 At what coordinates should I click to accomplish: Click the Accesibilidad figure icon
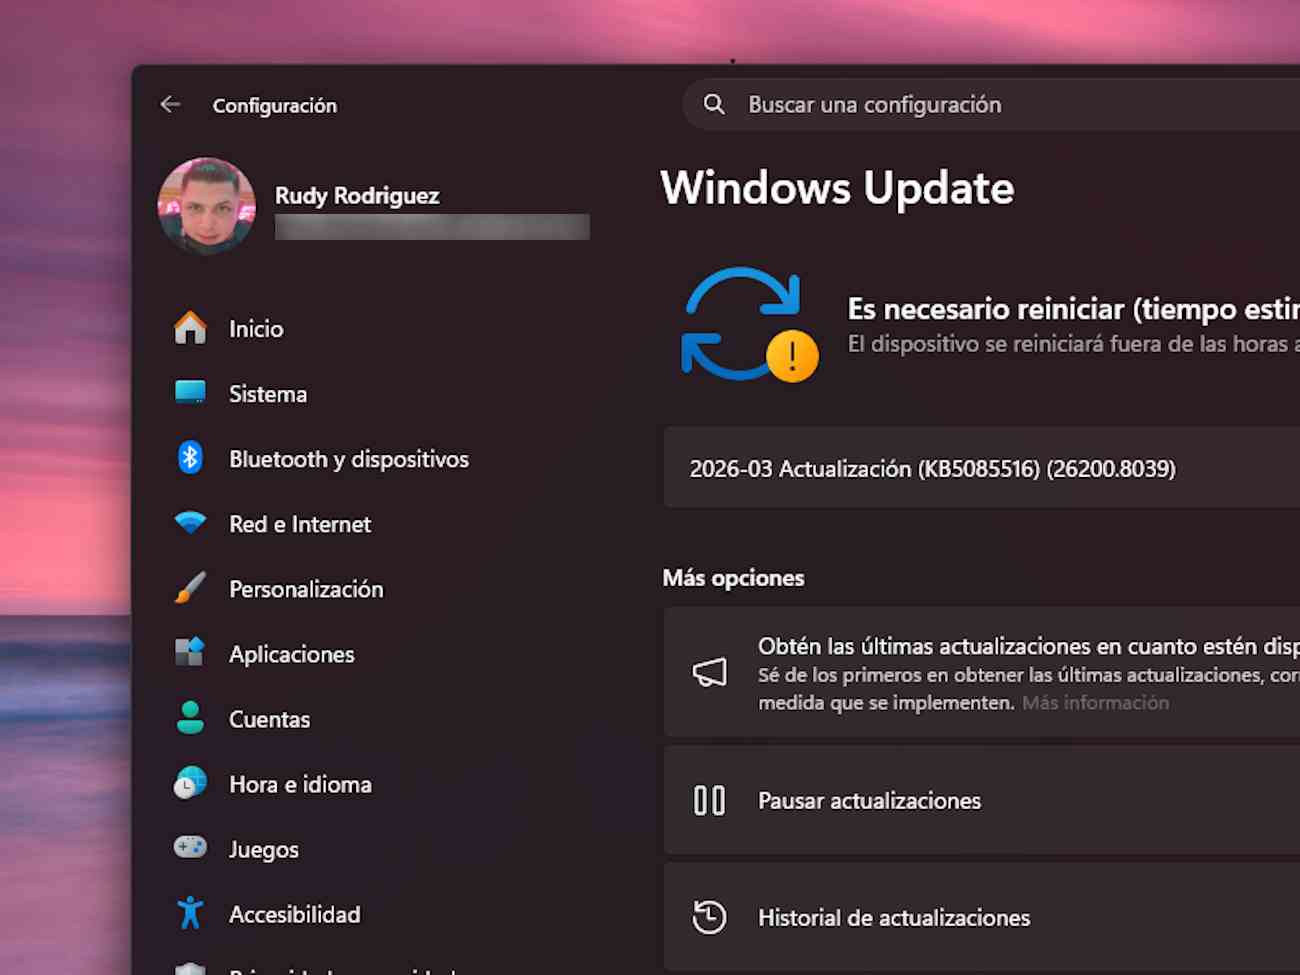190,913
